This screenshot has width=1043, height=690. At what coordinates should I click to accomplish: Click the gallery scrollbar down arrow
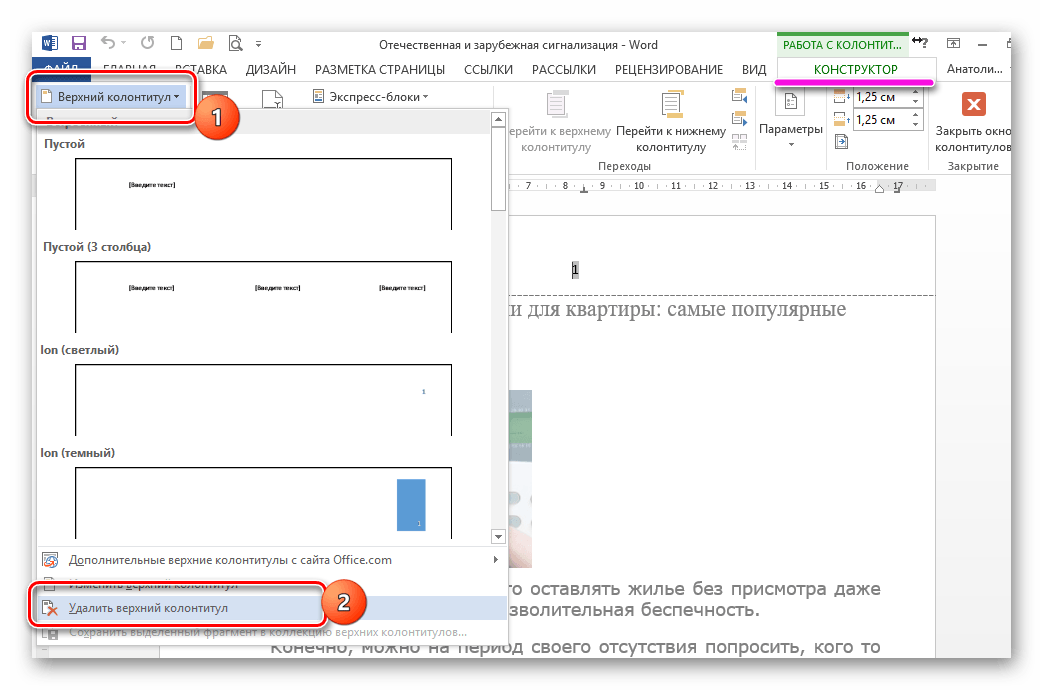pyautogui.click(x=498, y=537)
